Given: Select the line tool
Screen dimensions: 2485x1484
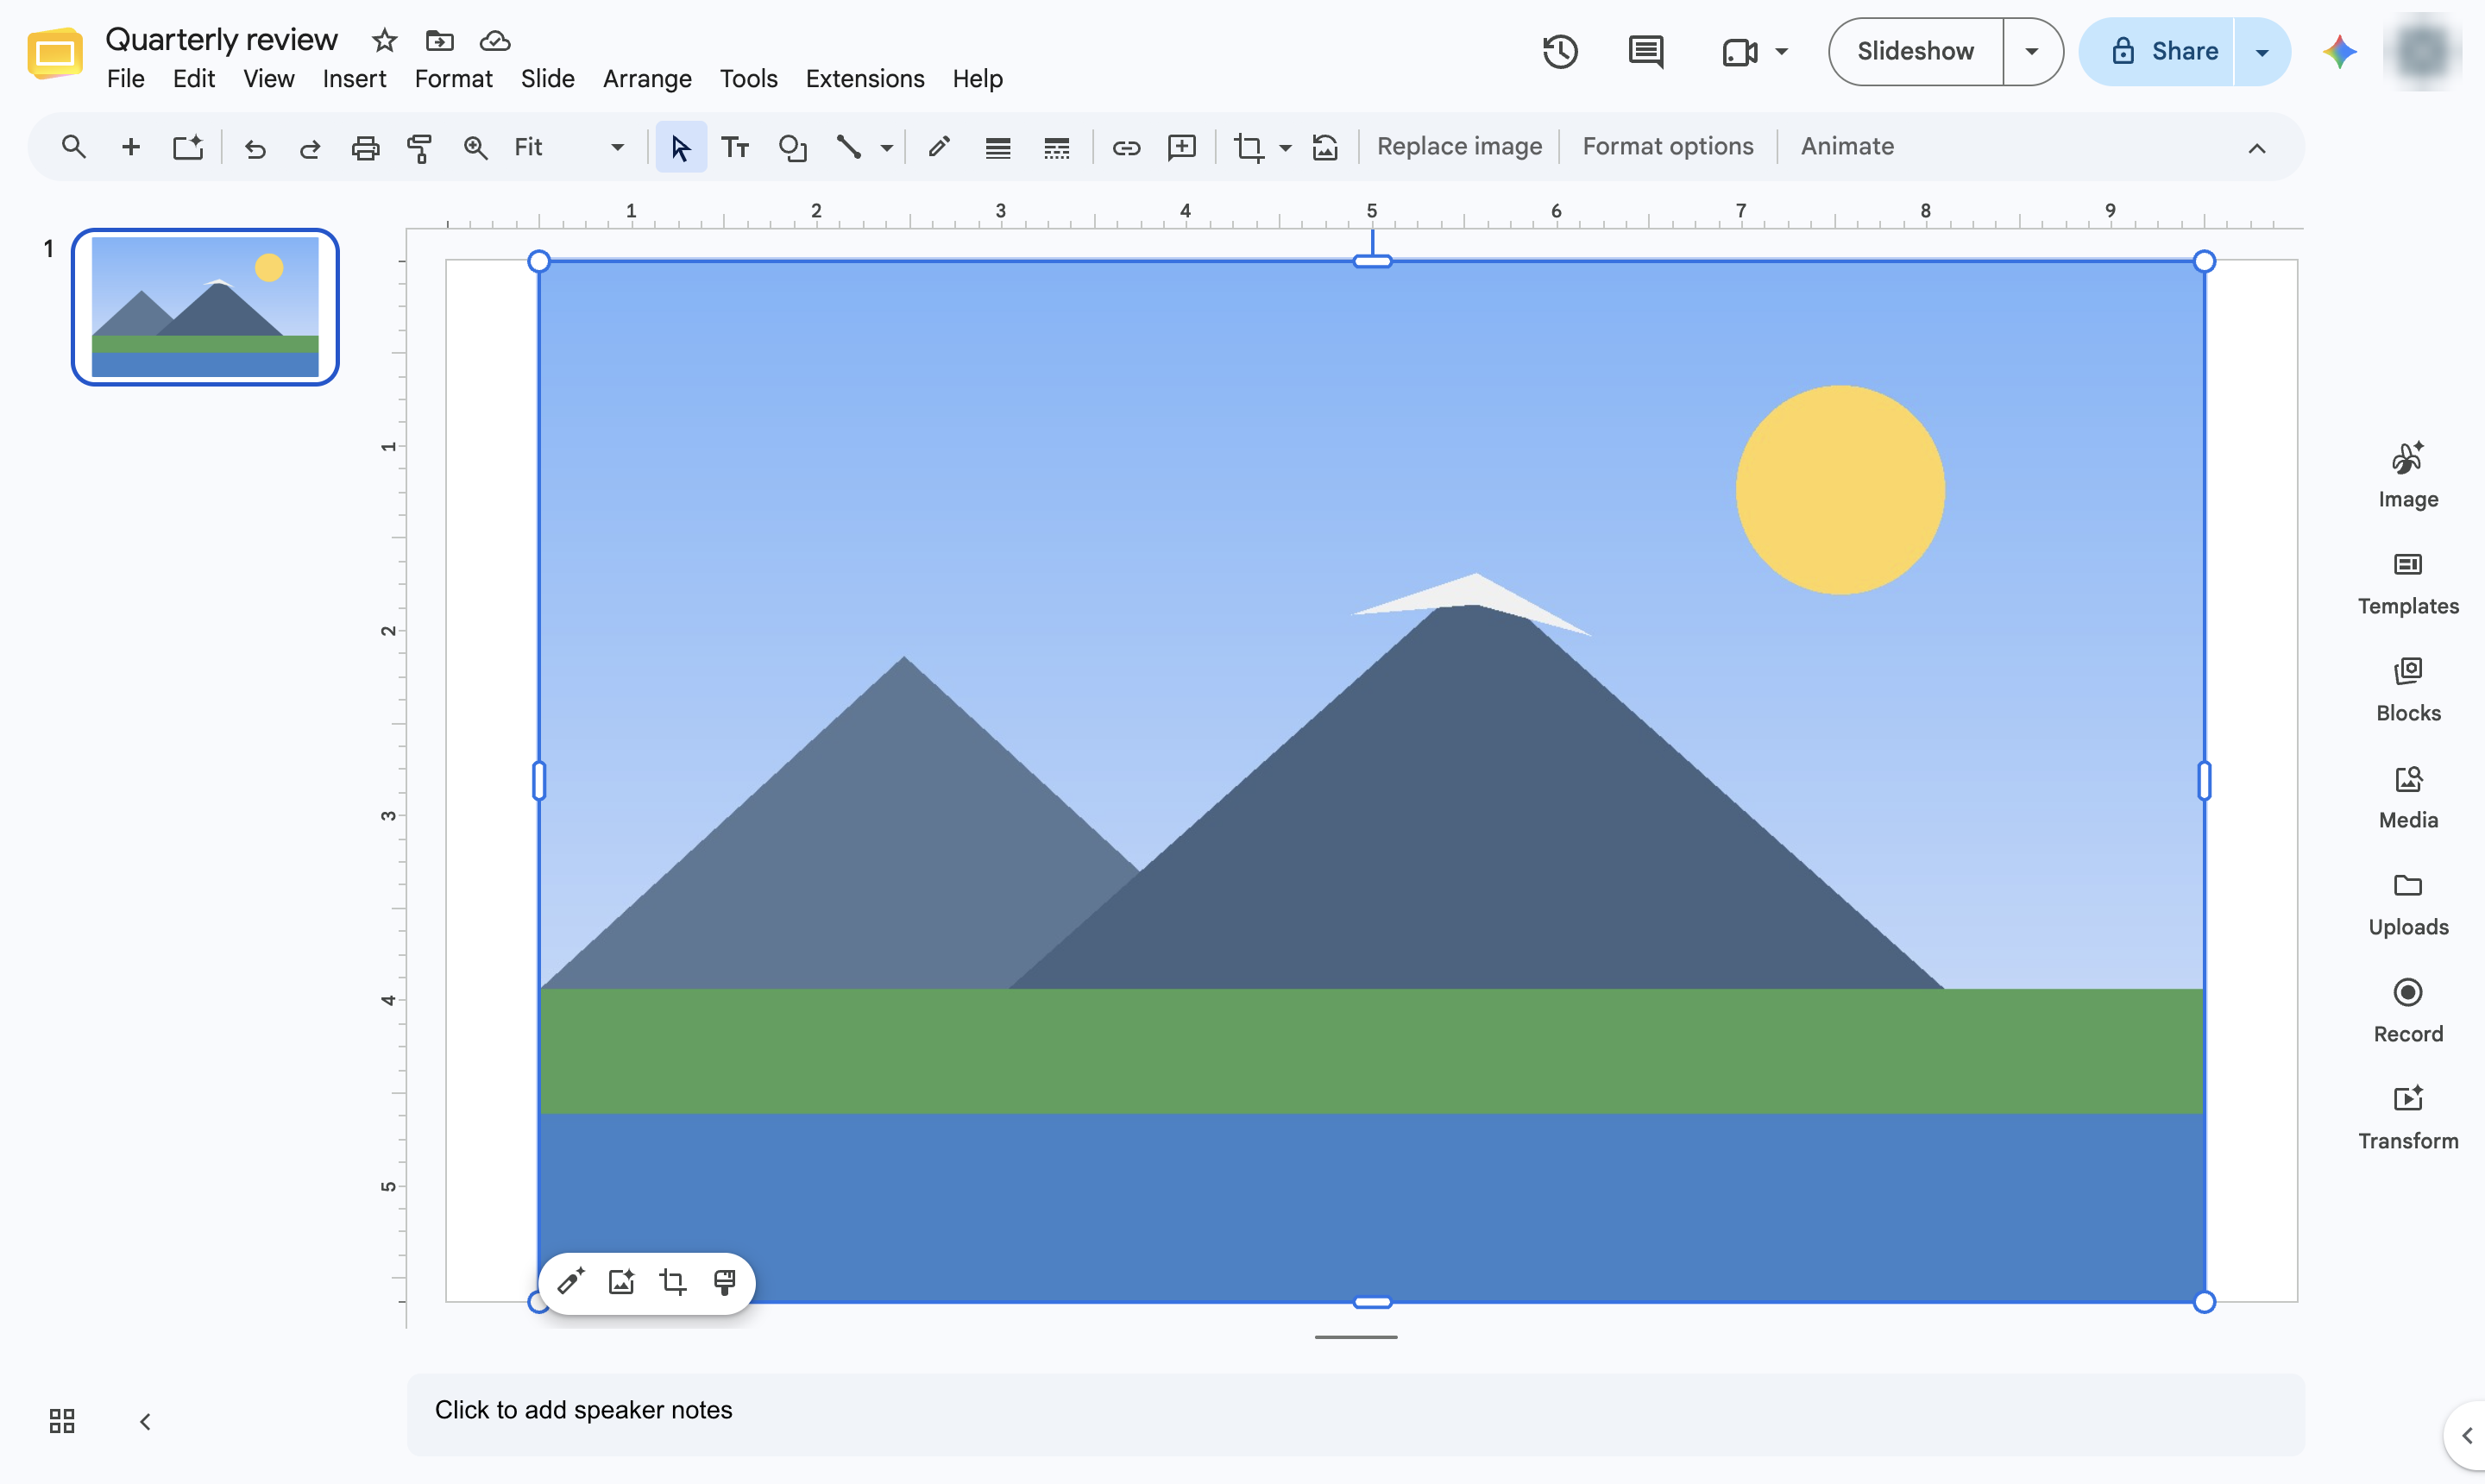Looking at the screenshot, I should [x=849, y=148].
